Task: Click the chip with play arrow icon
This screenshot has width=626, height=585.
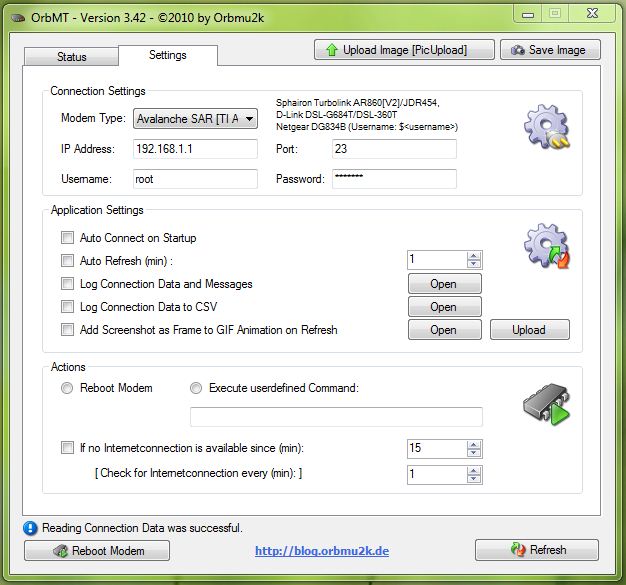Action: tap(547, 404)
